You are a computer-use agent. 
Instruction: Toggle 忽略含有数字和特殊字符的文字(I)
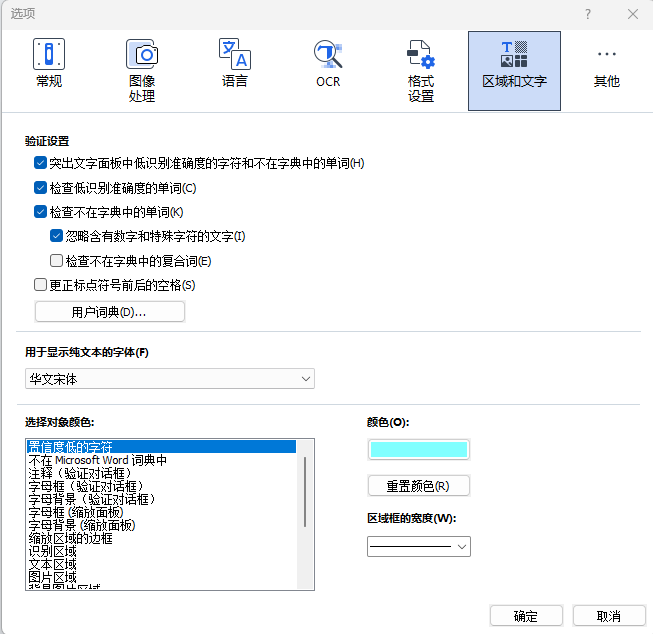(x=56, y=236)
